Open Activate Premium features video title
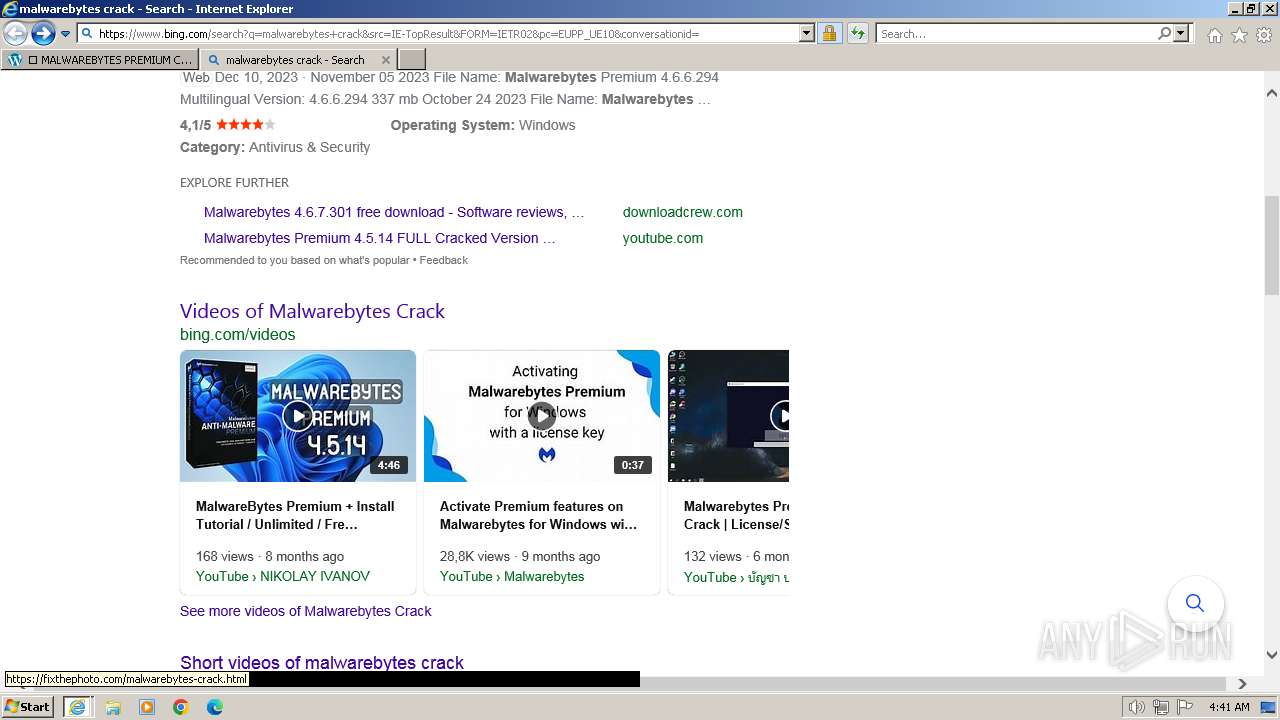The height and width of the screenshot is (720, 1280). click(x=538, y=515)
